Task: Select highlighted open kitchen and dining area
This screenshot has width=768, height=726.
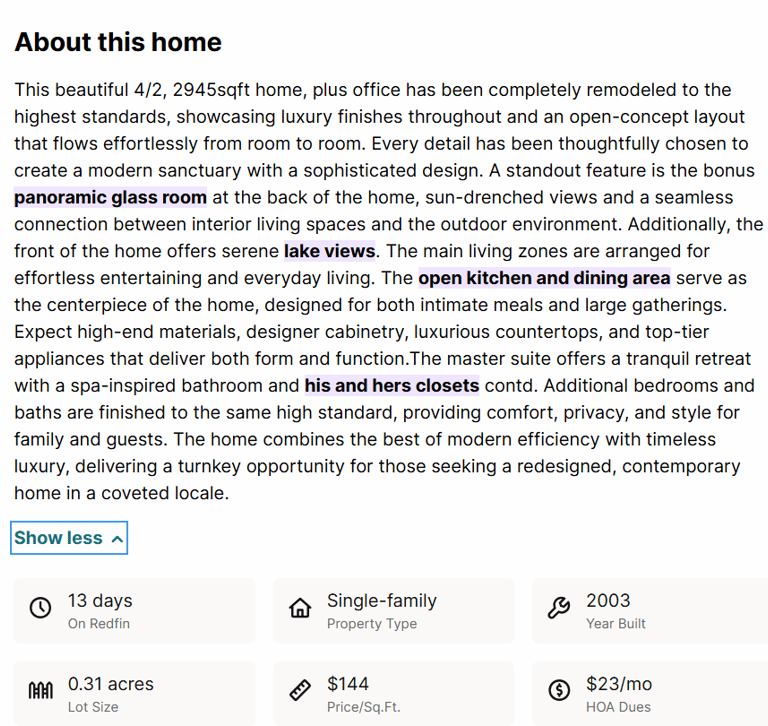Action: pyautogui.click(x=544, y=278)
